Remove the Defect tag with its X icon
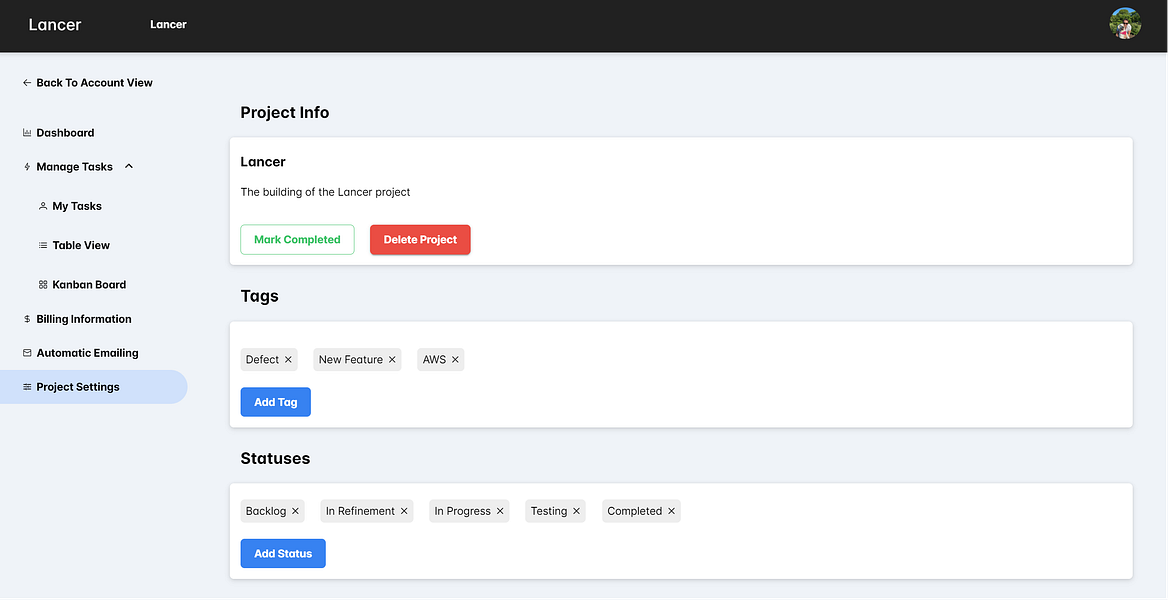Screen dimensions: 1168x600 288,360
